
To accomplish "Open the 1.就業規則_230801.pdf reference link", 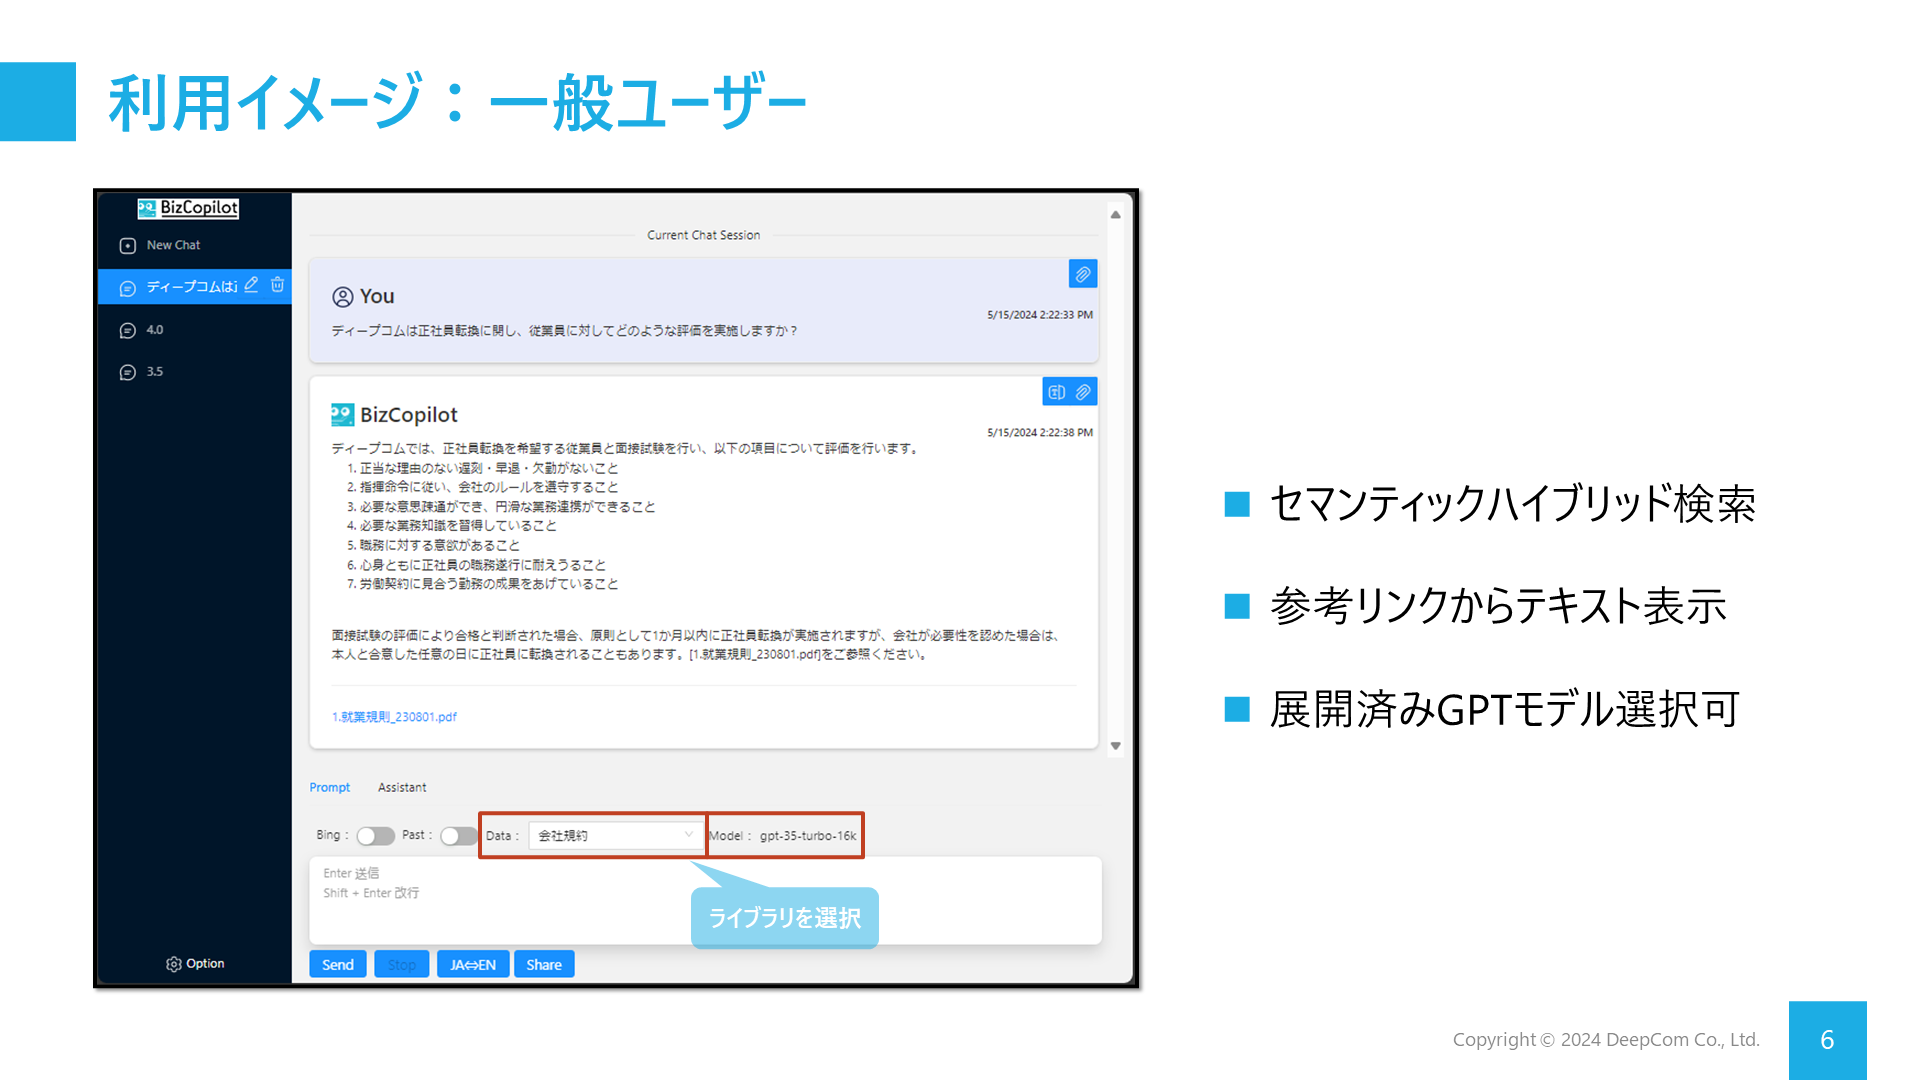I will coord(394,717).
